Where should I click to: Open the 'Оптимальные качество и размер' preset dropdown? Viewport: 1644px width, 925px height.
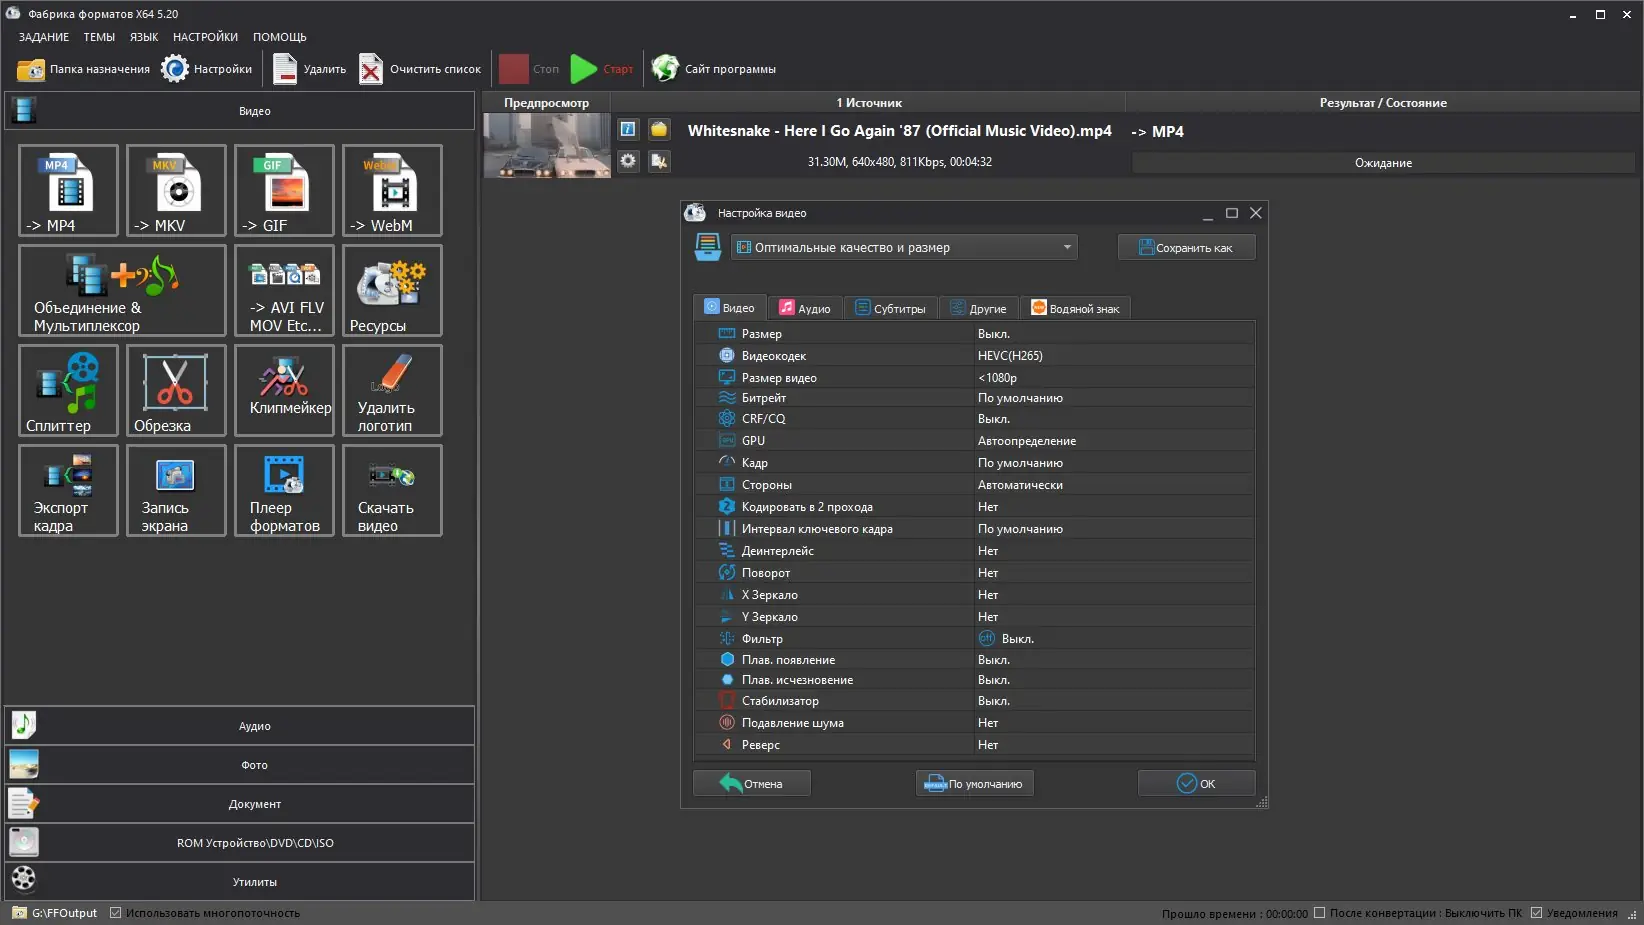pyautogui.click(x=904, y=248)
